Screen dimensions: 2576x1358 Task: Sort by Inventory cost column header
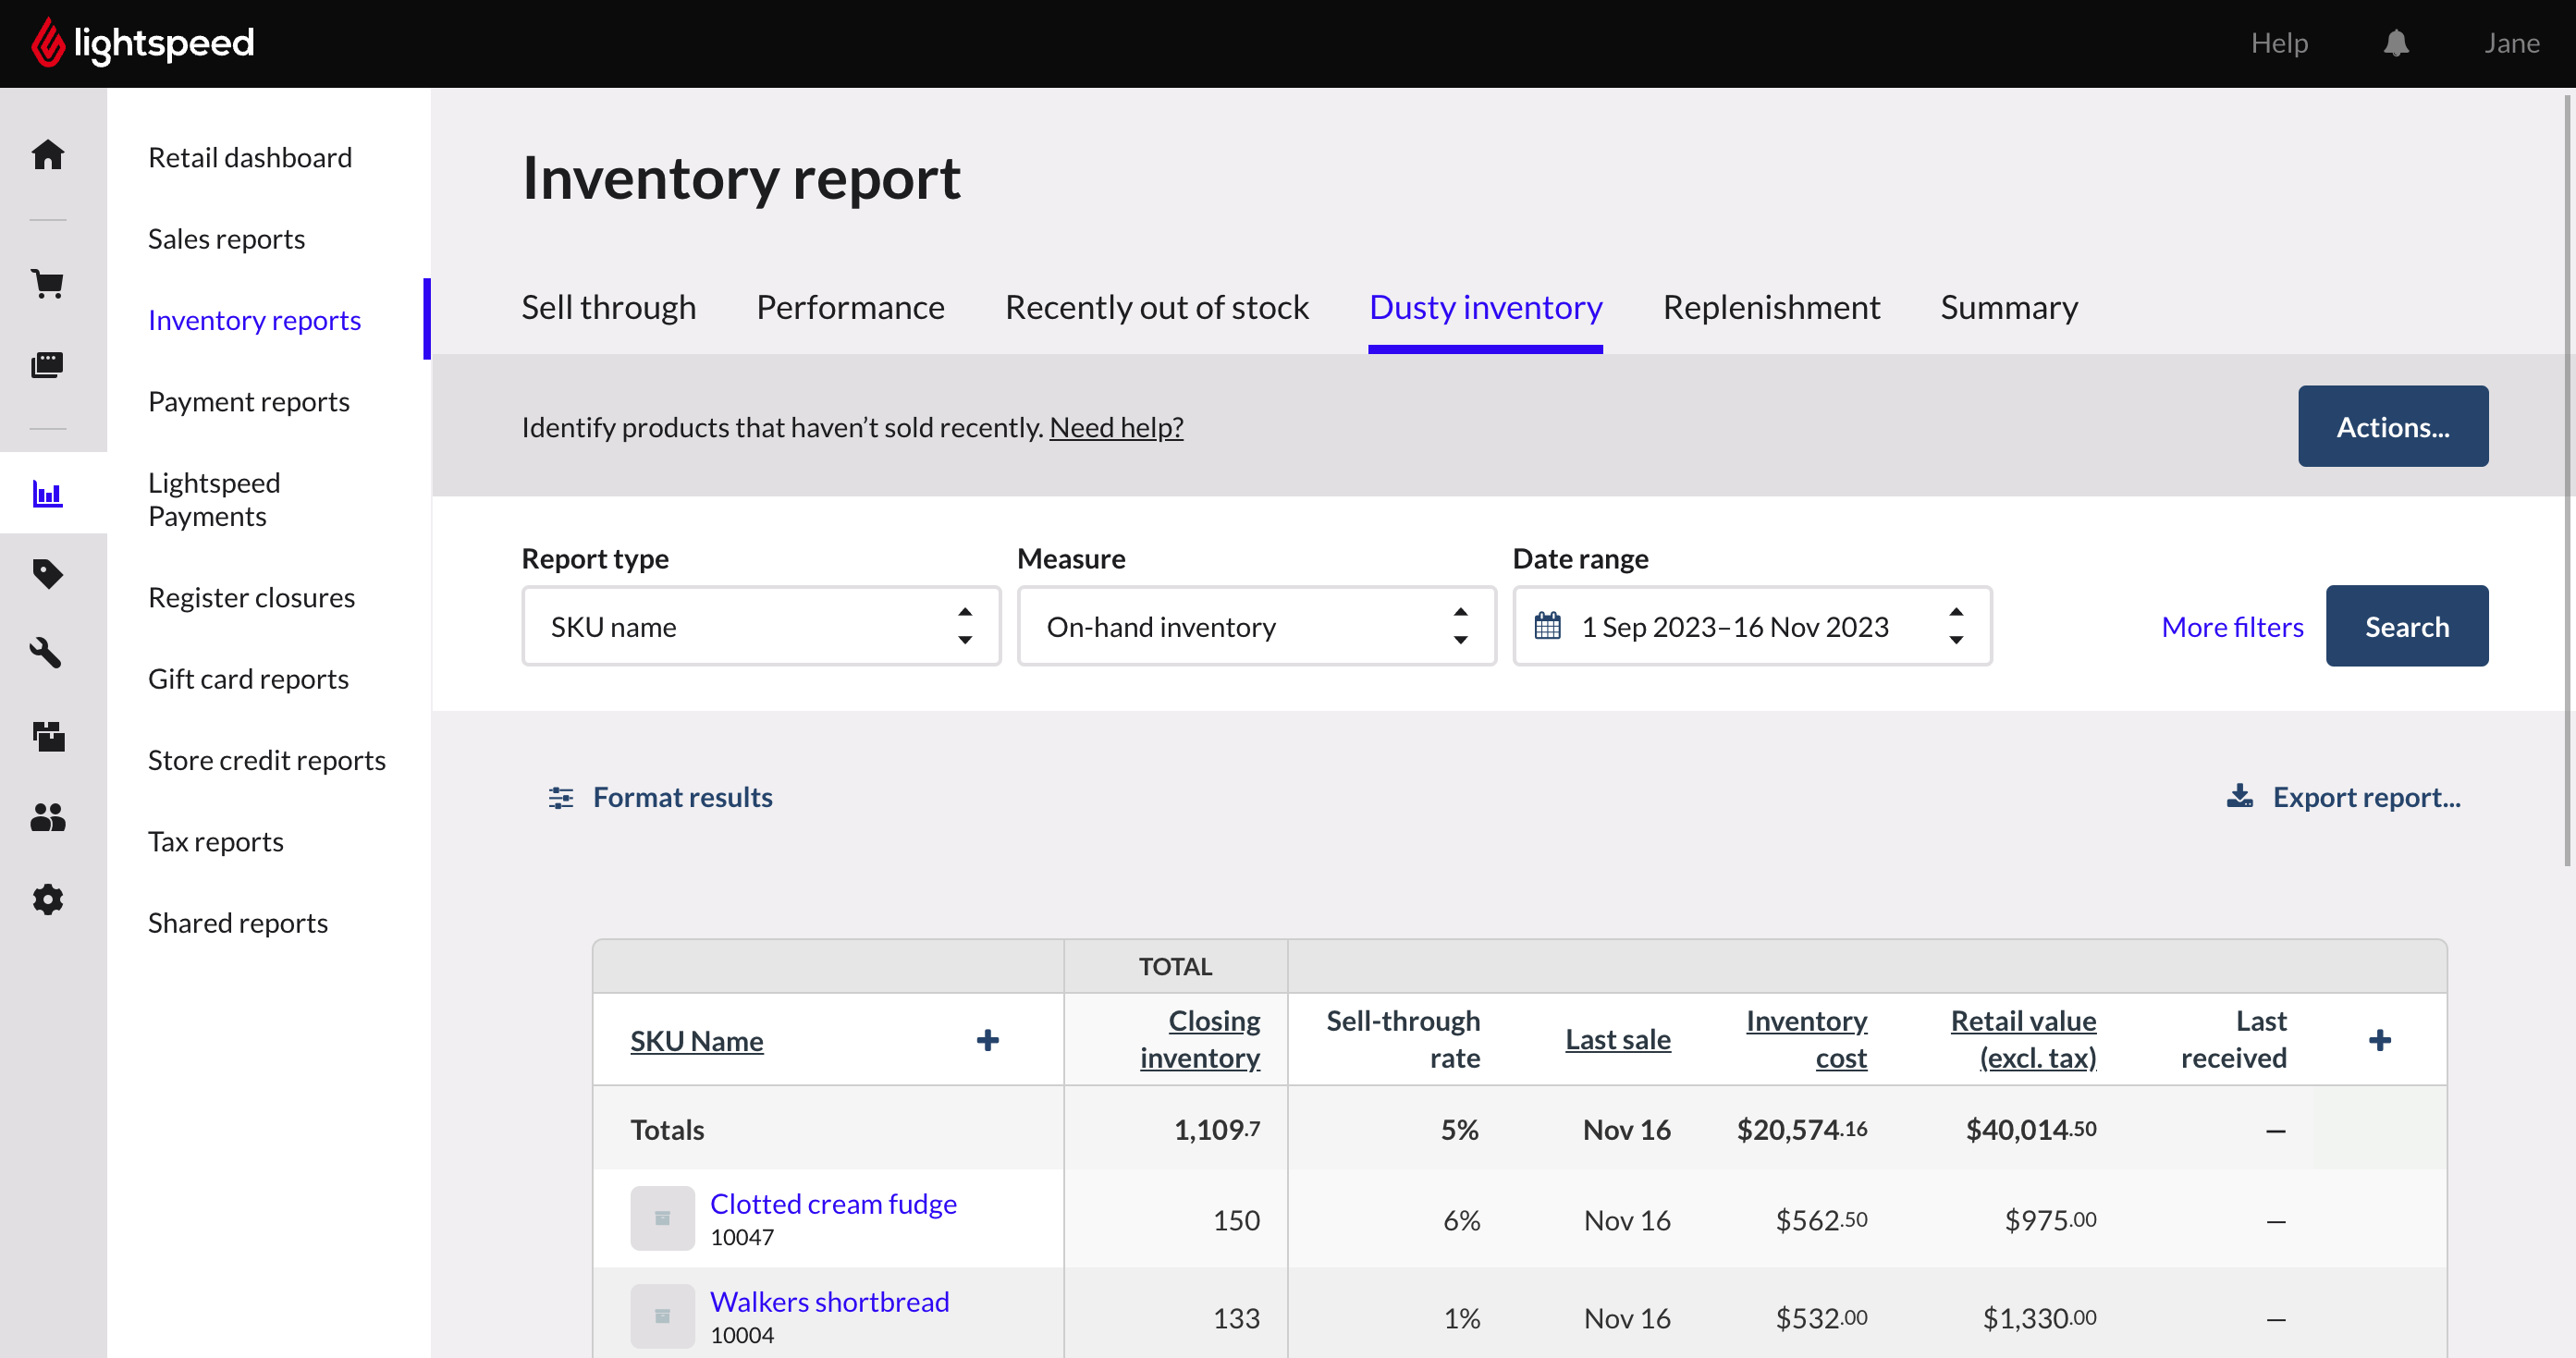point(1806,1039)
